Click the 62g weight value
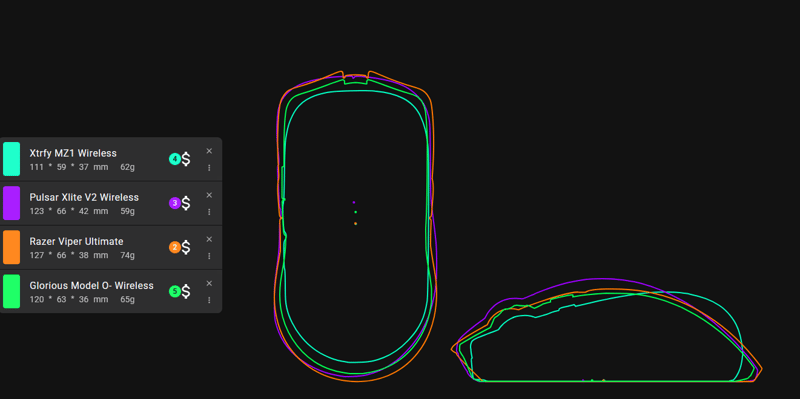 128,167
